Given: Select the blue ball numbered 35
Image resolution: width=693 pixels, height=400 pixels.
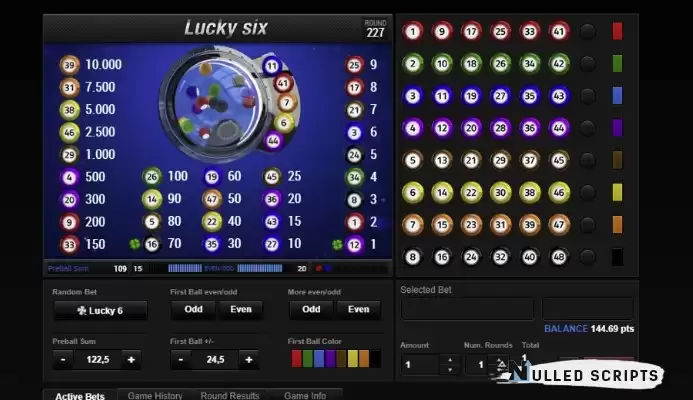Looking at the screenshot, I should [529, 96].
